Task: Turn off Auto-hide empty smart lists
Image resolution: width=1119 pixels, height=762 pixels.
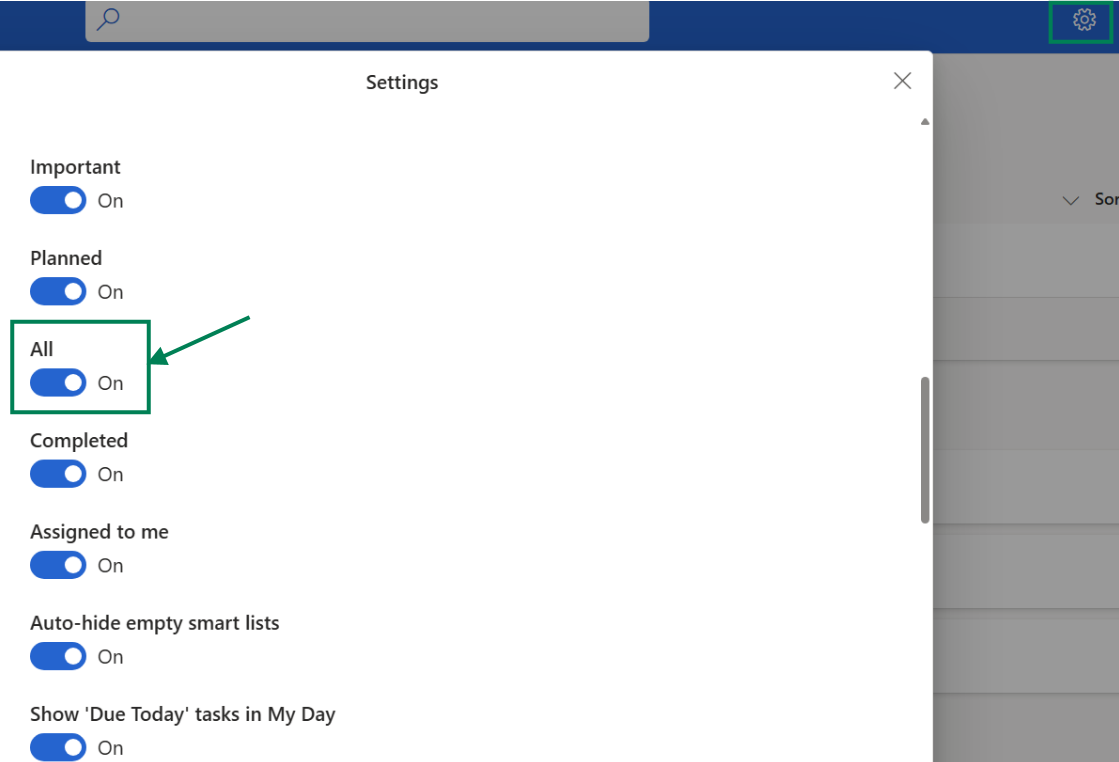Action: click(58, 657)
